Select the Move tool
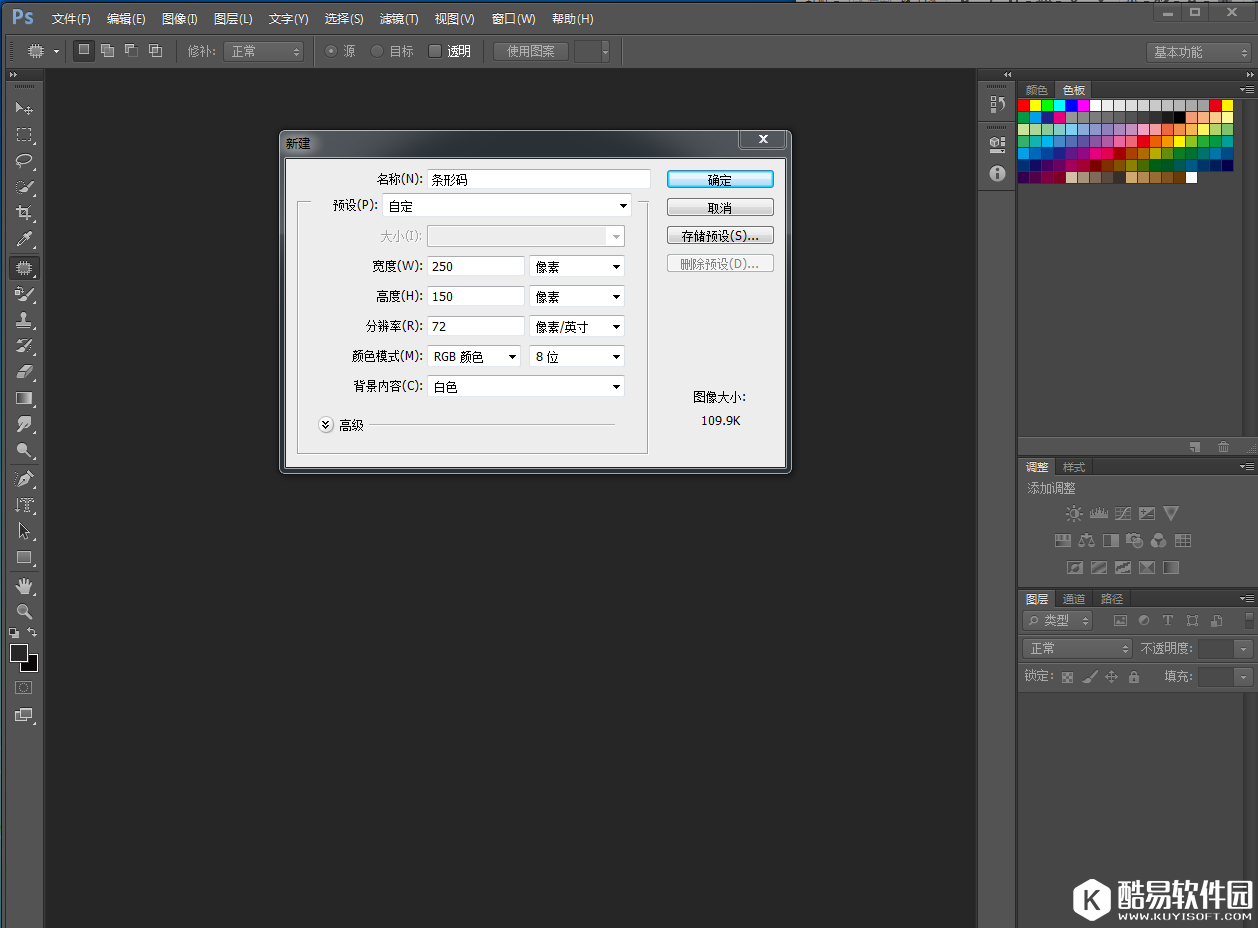This screenshot has width=1258, height=928. pos(24,108)
